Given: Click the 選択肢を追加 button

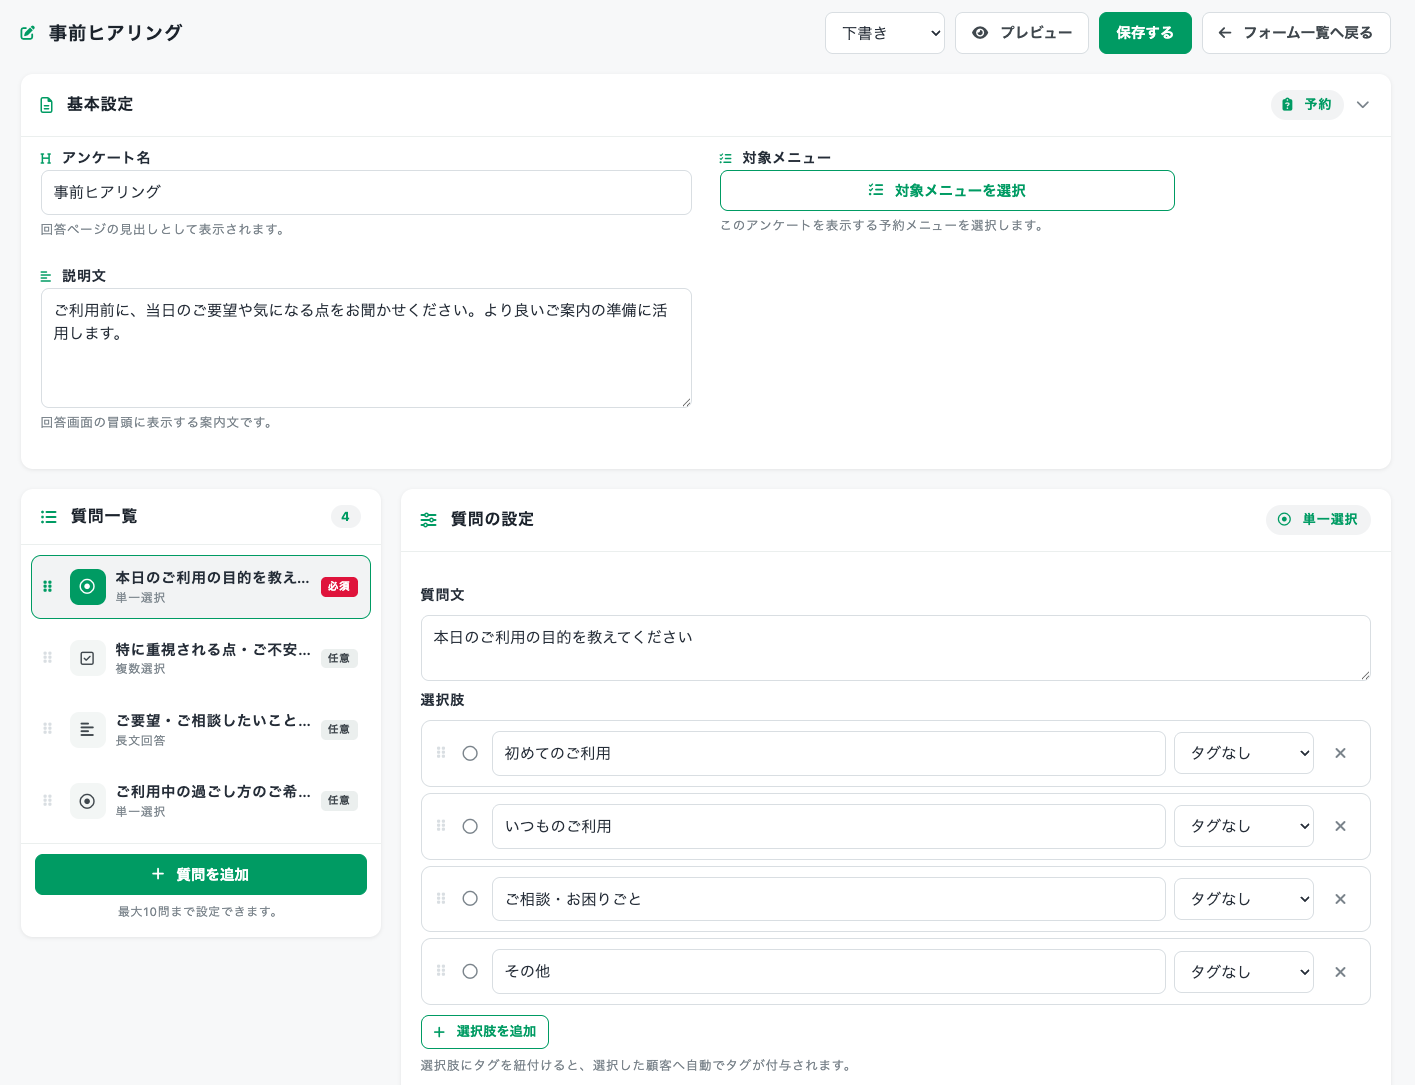Looking at the screenshot, I should (x=485, y=1031).
